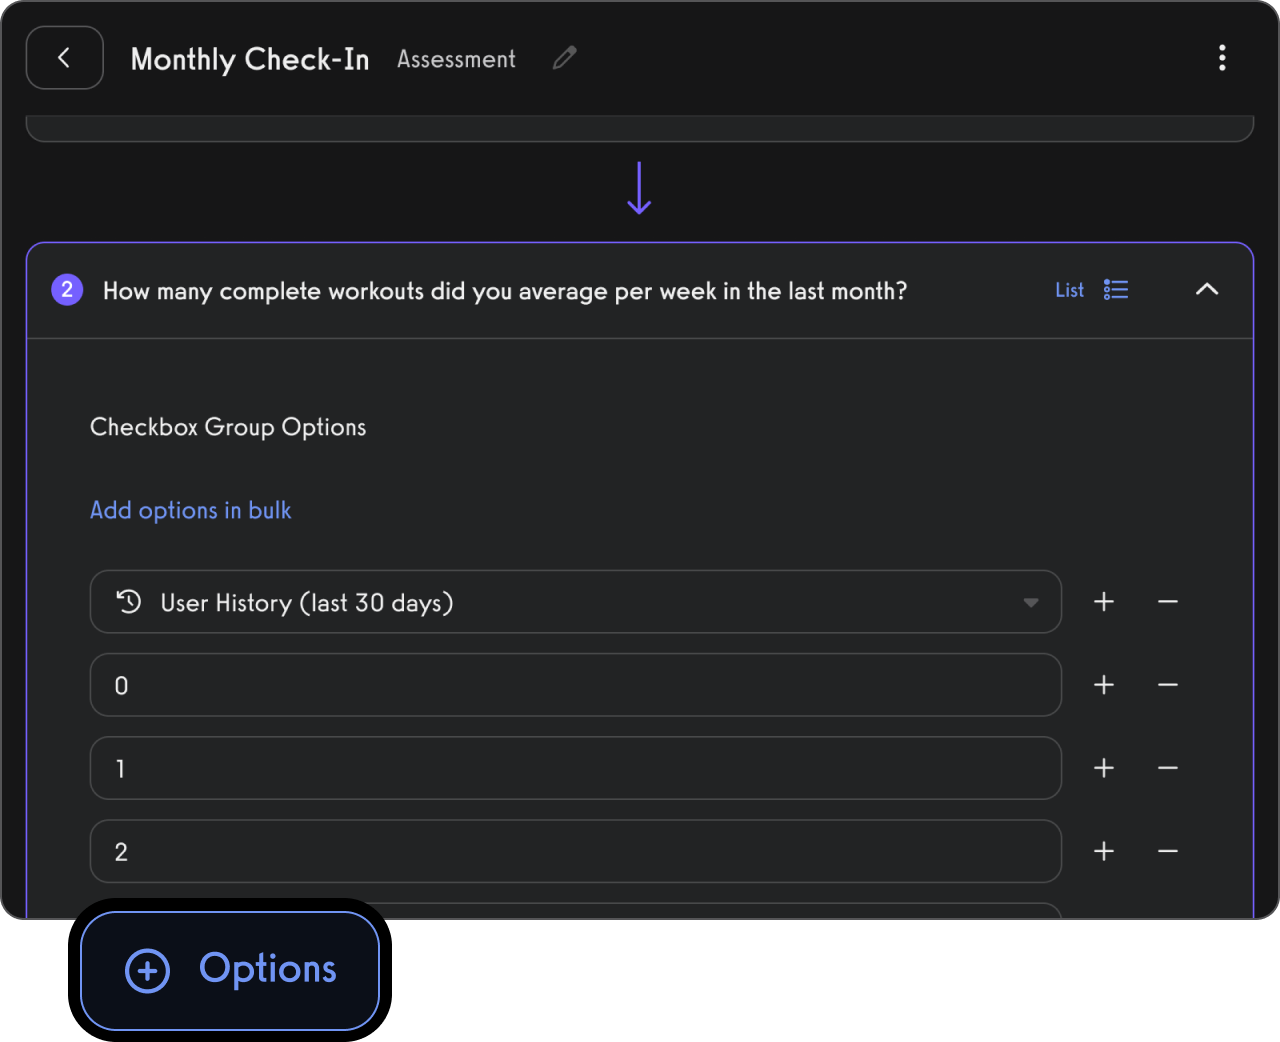Viewport: 1280px width, 1042px height.
Task: Click the back arrow button
Action: coord(64,58)
